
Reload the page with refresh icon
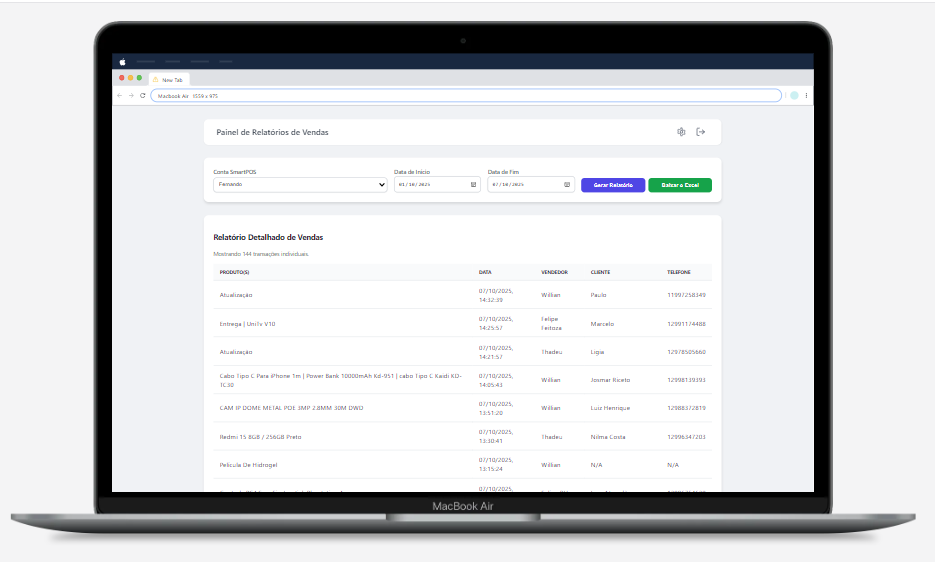pos(142,96)
